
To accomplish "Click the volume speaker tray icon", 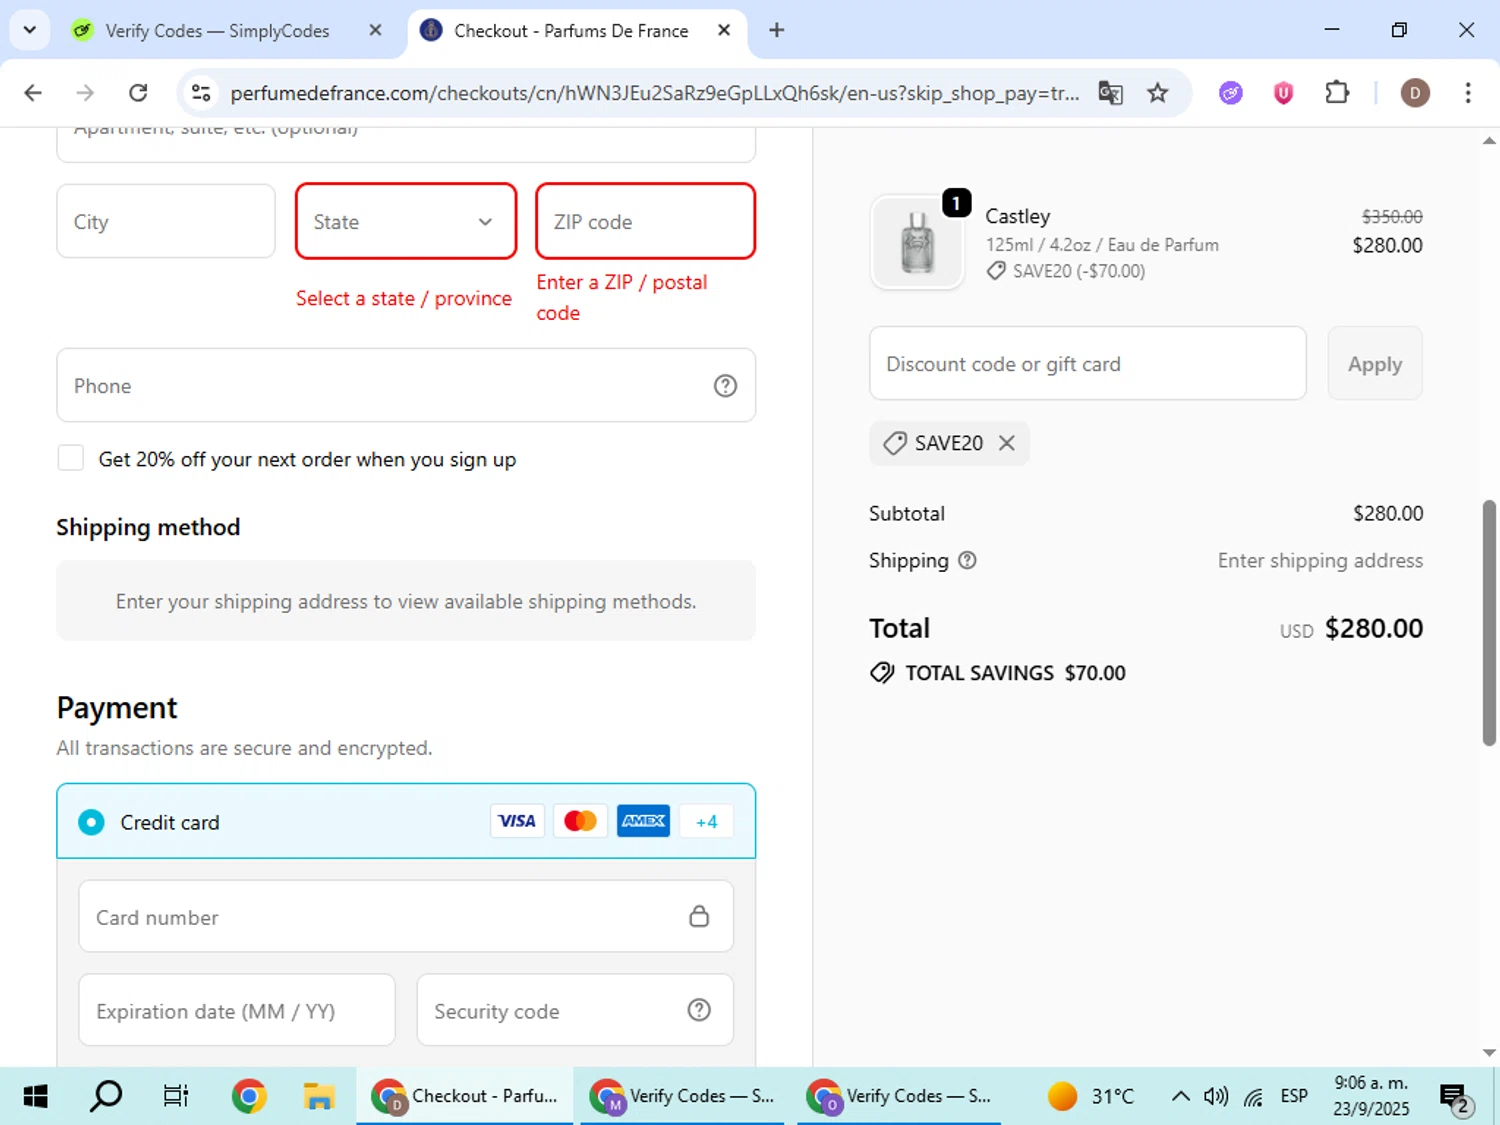I will click(1216, 1096).
